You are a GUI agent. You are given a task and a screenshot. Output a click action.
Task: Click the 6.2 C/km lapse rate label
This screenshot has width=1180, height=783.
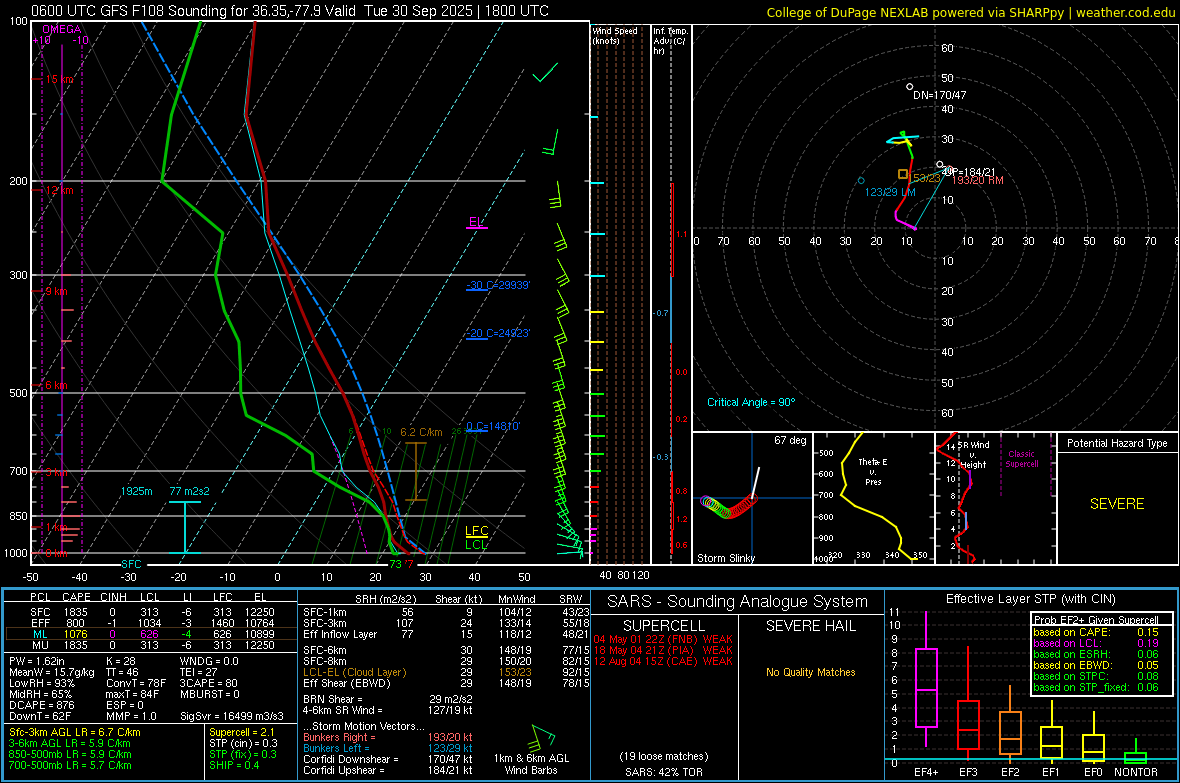point(421,432)
